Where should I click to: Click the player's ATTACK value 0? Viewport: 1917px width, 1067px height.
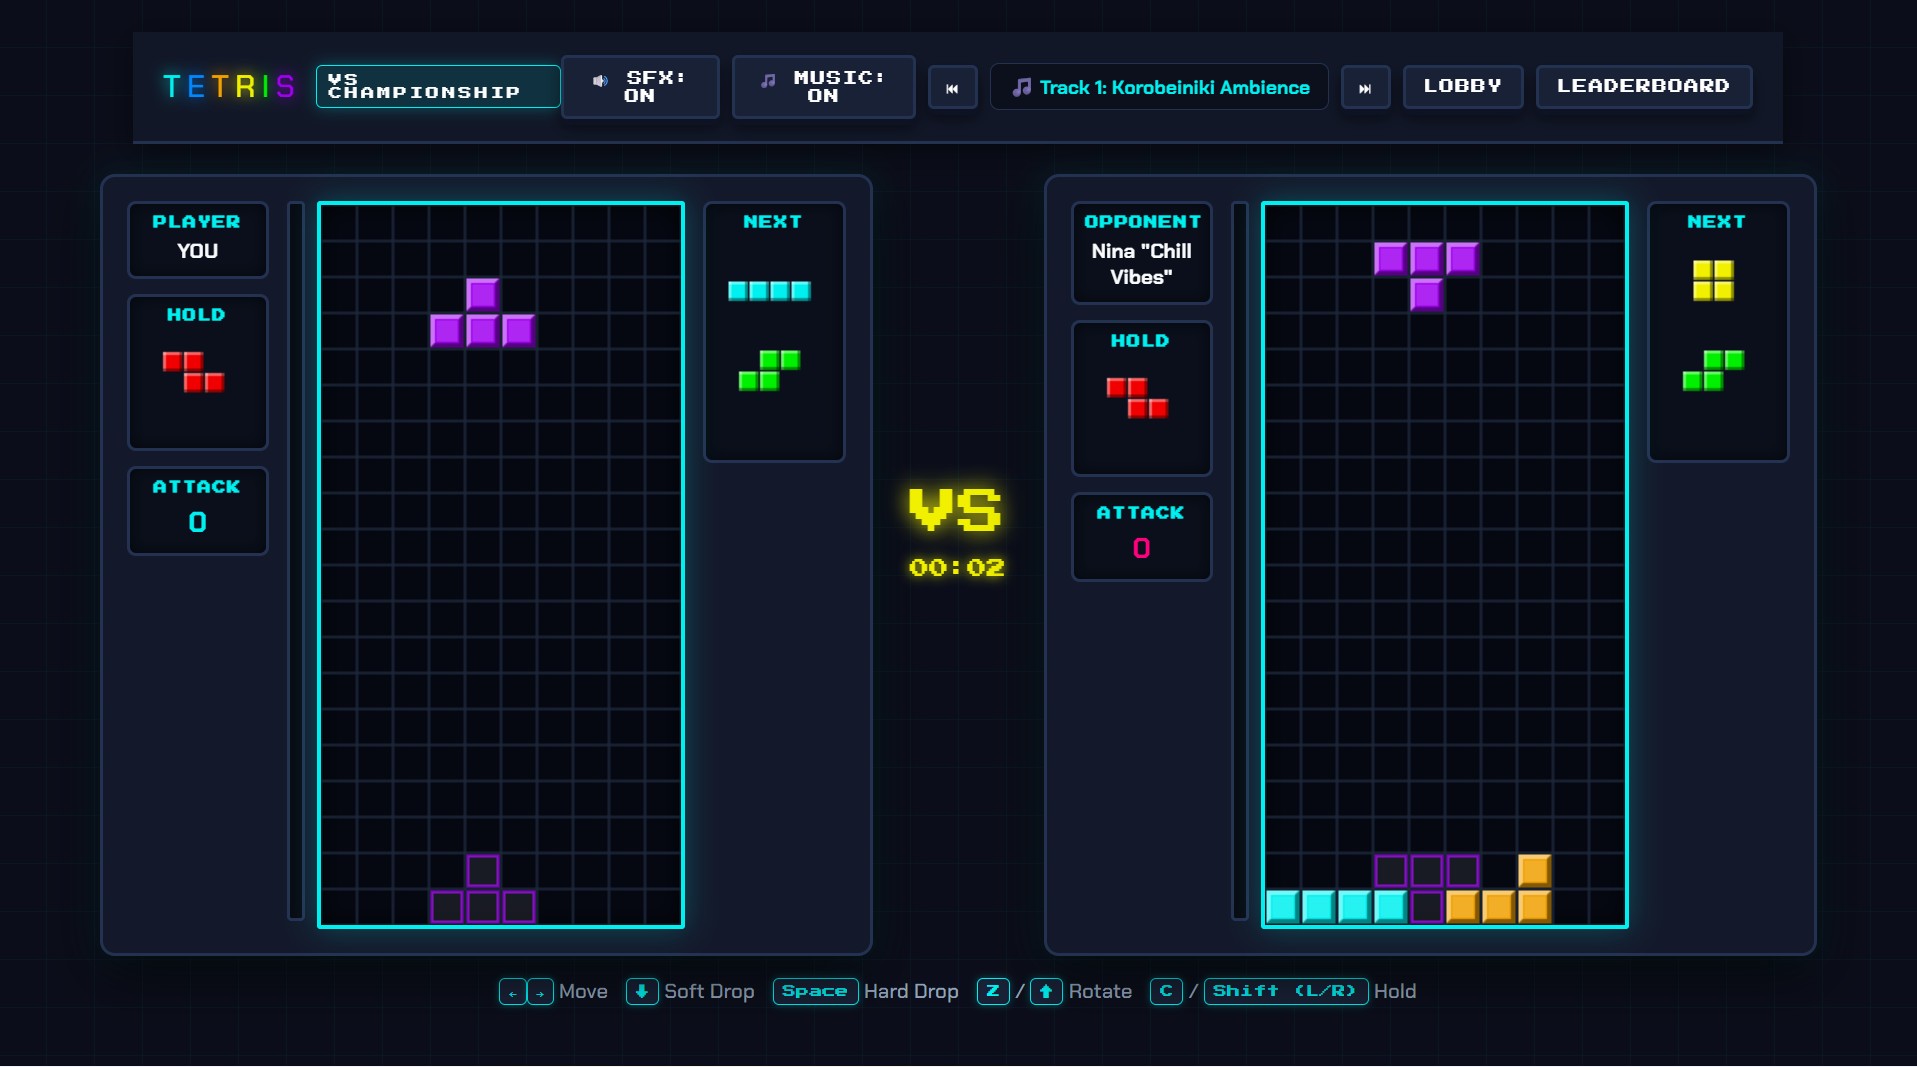(x=198, y=522)
